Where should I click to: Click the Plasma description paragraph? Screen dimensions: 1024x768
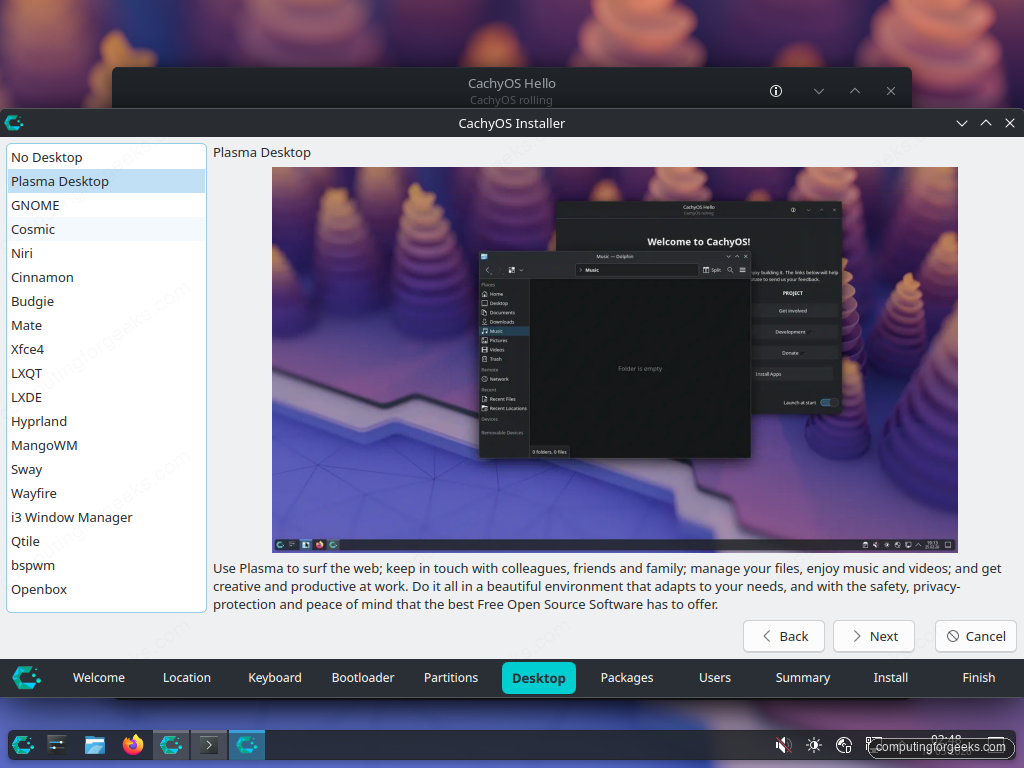pos(607,586)
